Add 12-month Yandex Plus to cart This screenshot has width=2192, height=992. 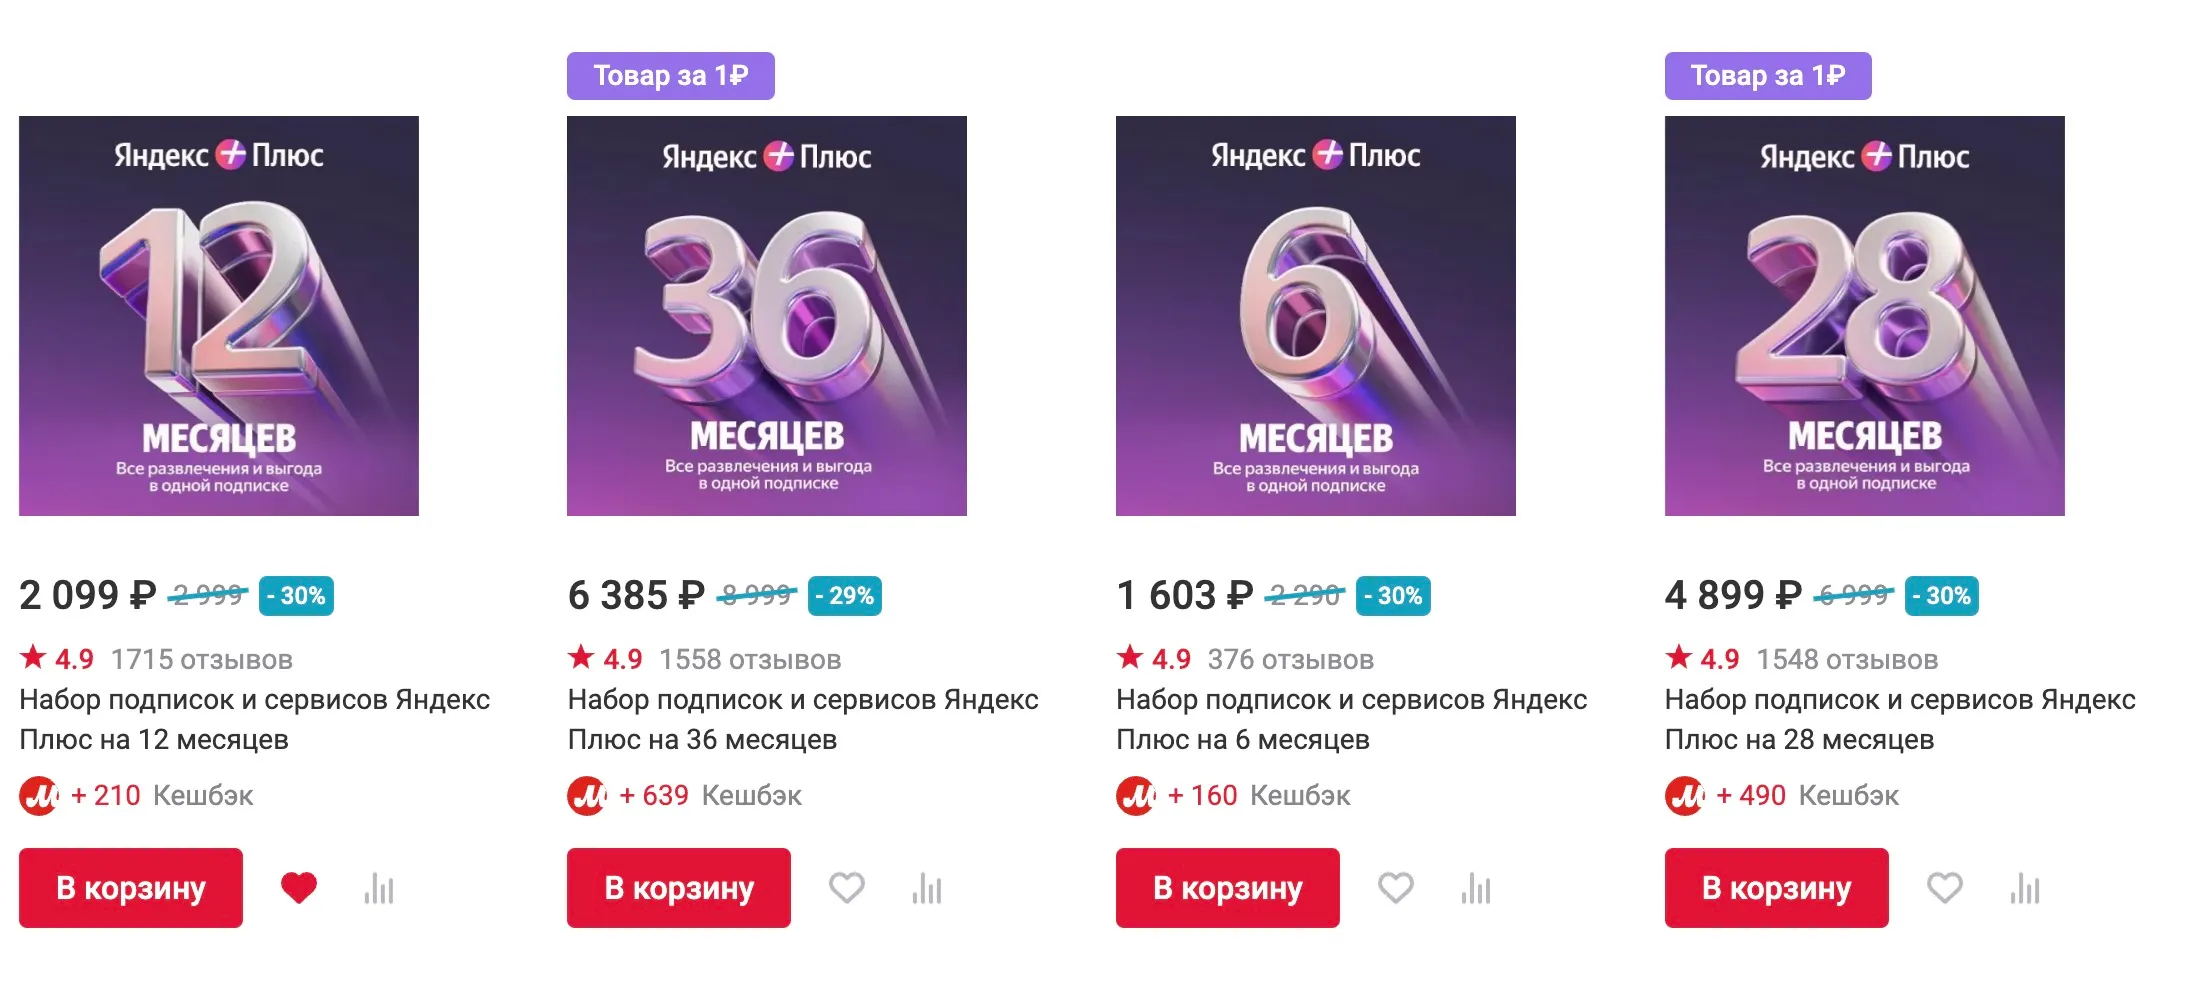point(131,888)
